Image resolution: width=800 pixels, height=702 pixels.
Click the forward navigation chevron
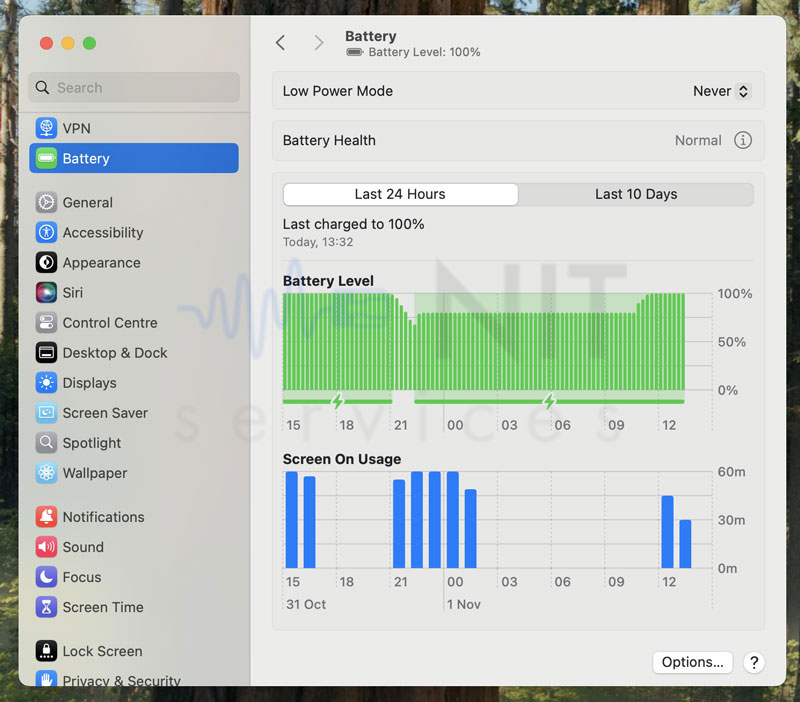click(x=318, y=43)
